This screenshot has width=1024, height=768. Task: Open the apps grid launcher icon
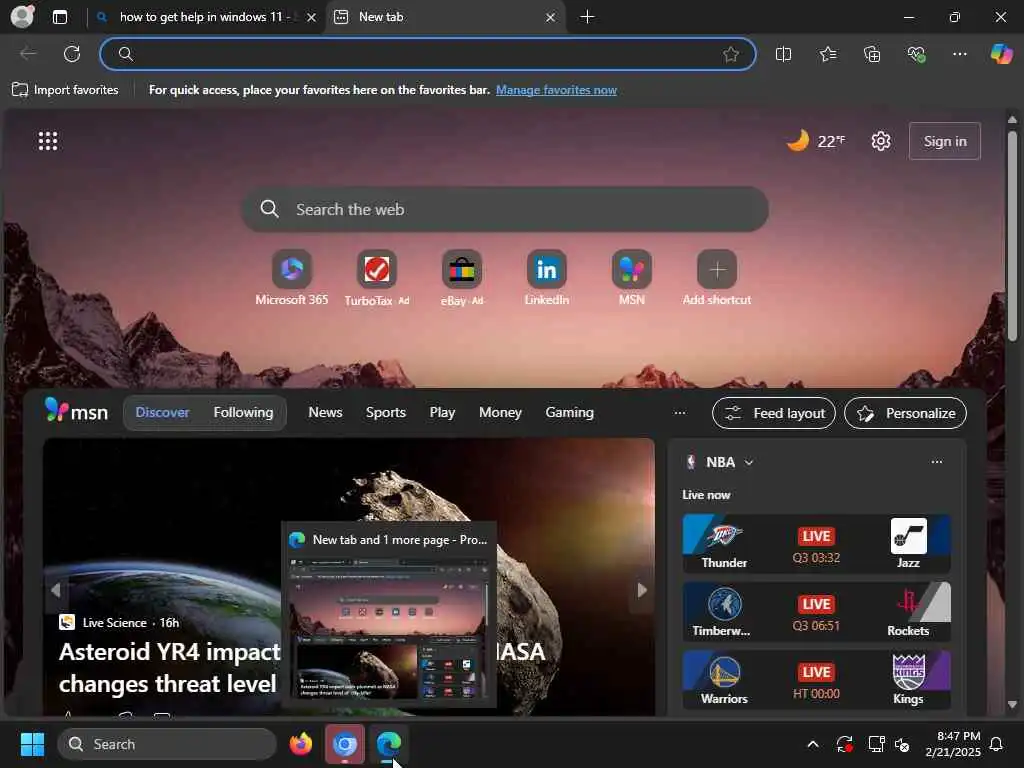(x=48, y=141)
